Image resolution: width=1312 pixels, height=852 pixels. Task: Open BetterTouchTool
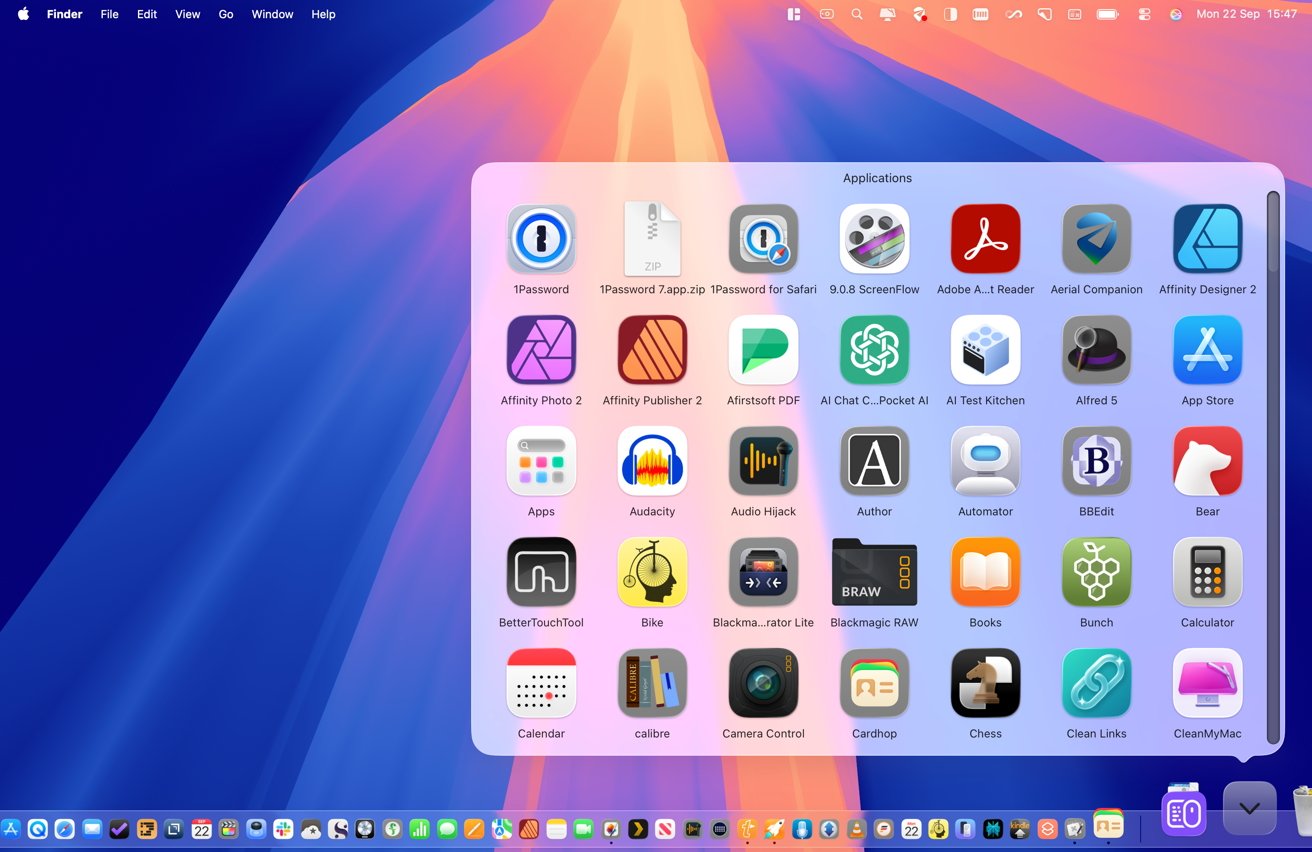click(x=541, y=572)
